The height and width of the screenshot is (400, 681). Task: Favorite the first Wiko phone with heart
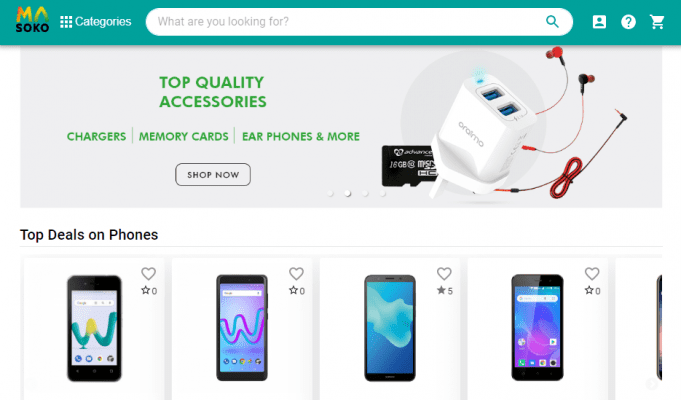click(149, 274)
